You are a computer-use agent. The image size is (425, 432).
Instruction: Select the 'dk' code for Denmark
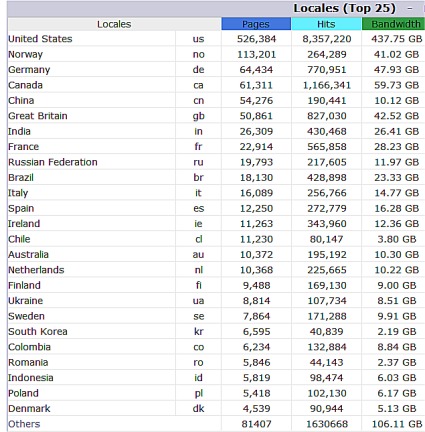[x=198, y=409]
